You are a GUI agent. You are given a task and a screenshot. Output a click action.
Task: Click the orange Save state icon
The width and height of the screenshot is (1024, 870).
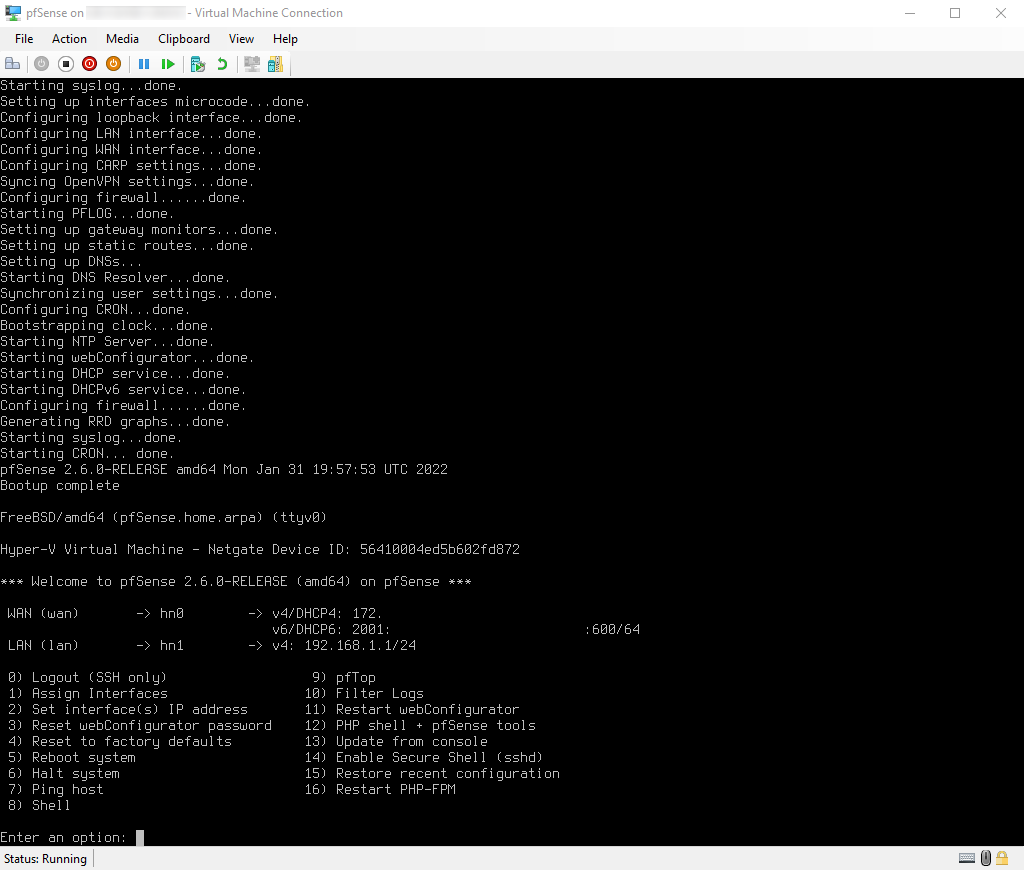[x=114, y=64]
